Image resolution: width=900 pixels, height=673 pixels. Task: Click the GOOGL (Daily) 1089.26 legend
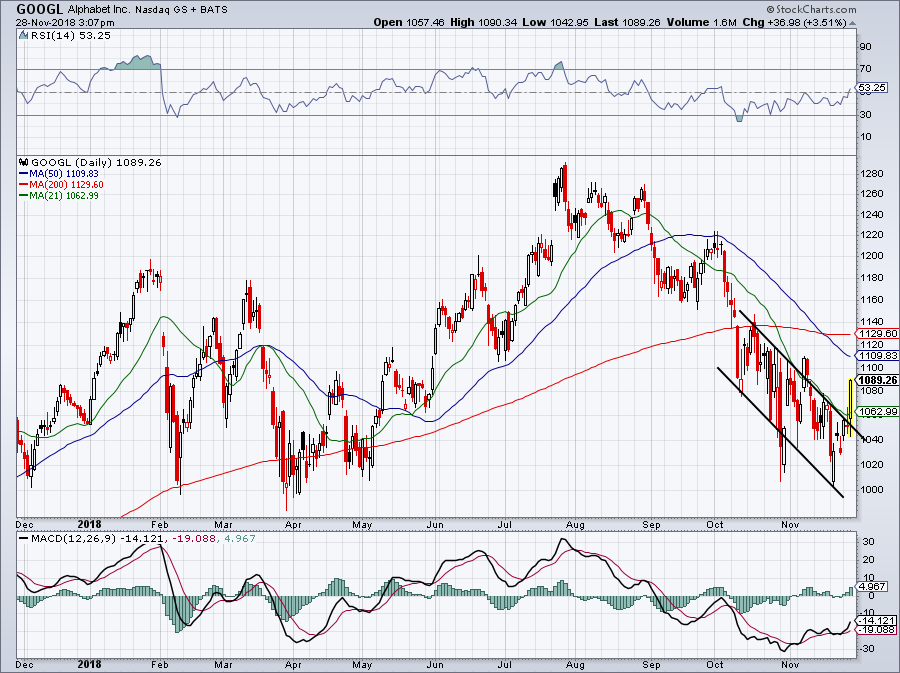coord(96,162)
